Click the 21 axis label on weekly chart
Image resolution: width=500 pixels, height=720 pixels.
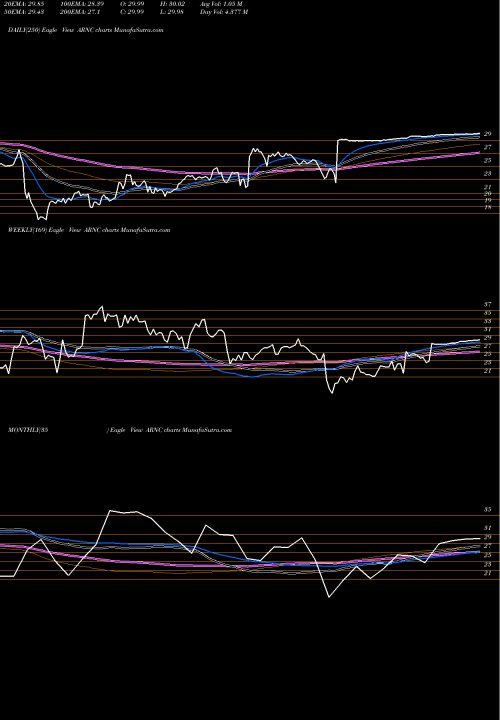(x=488, y=371)
